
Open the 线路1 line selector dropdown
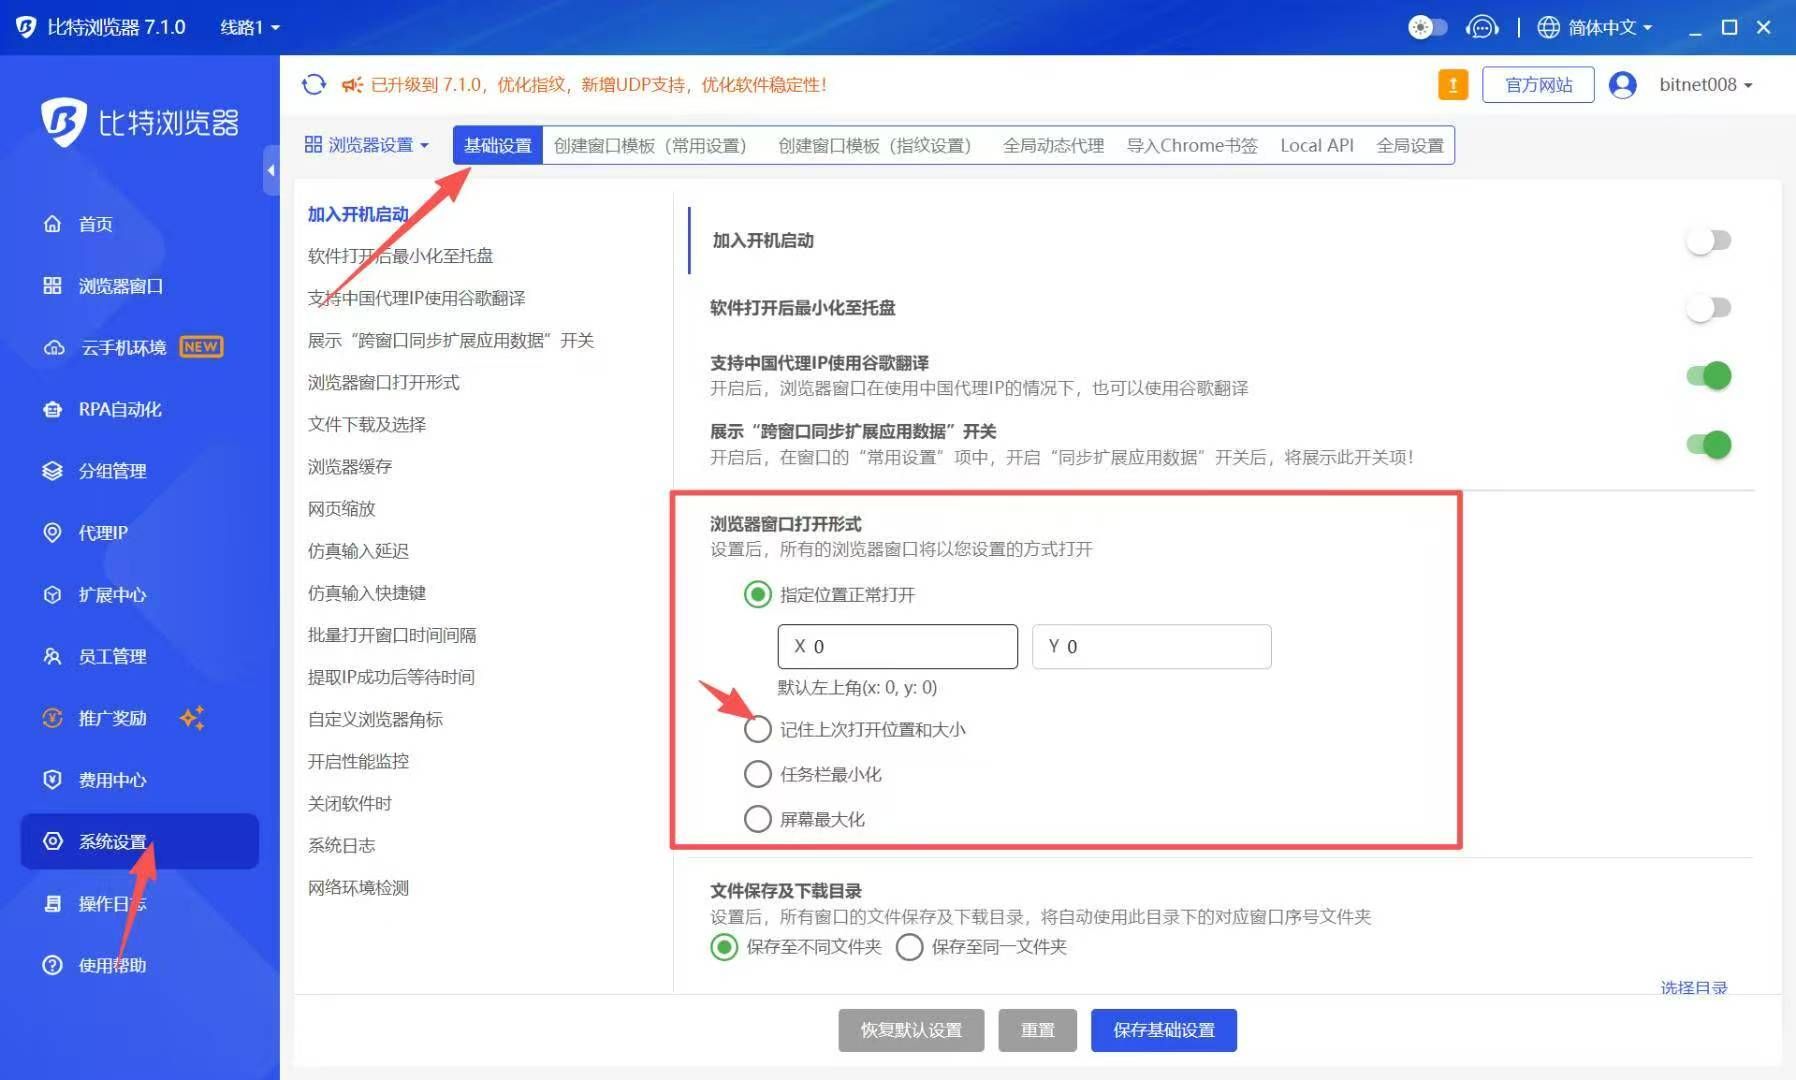click(249, 27)
